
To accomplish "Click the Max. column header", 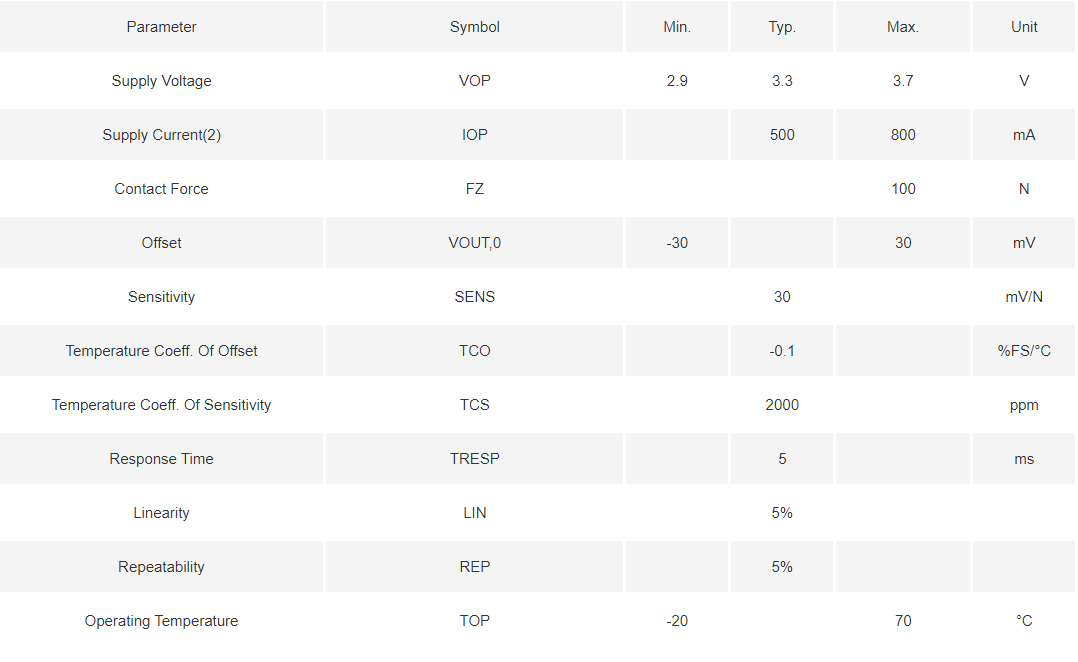I will tap(903, 27).
